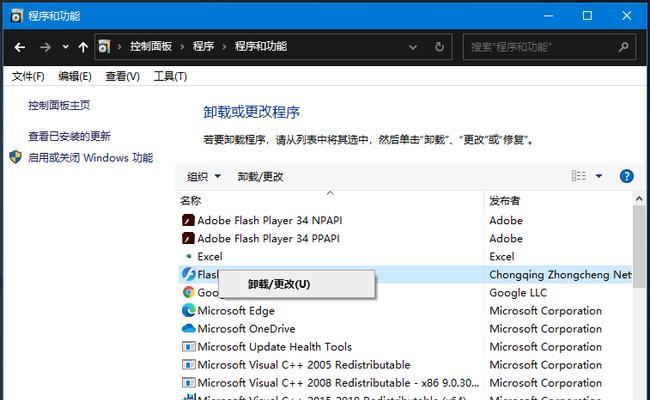Click the Microsoft Edge icon
Viewport: 650px width, 400px height.
click(189, 310)
